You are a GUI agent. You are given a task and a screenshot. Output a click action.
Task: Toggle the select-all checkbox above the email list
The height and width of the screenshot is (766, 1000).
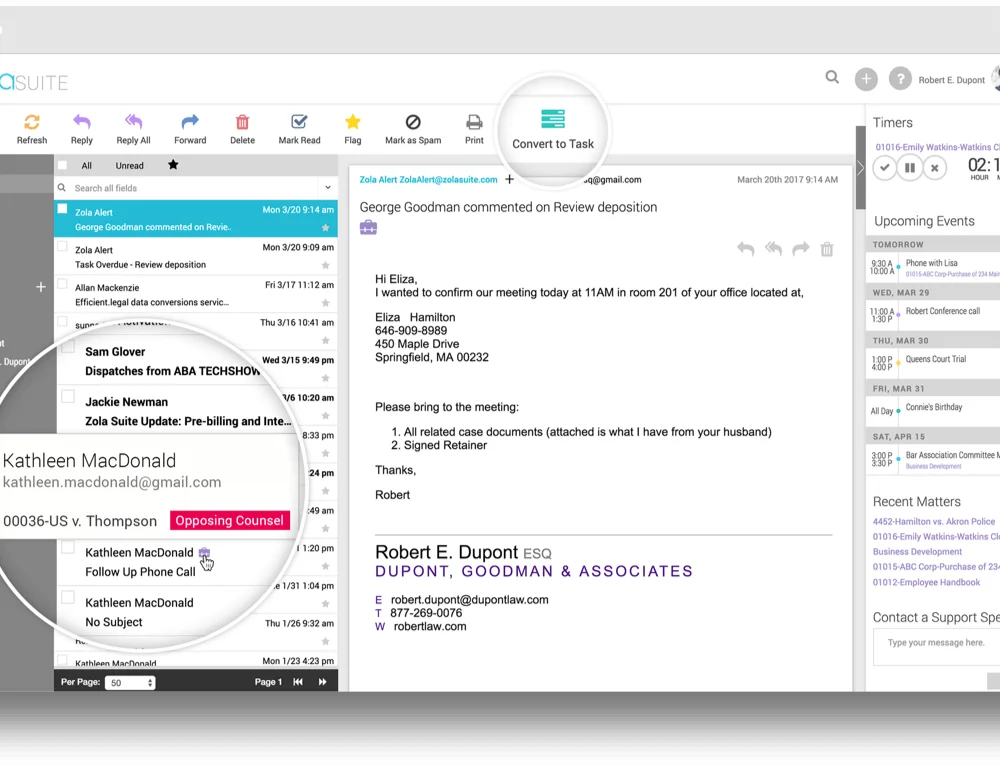[62, 165]
